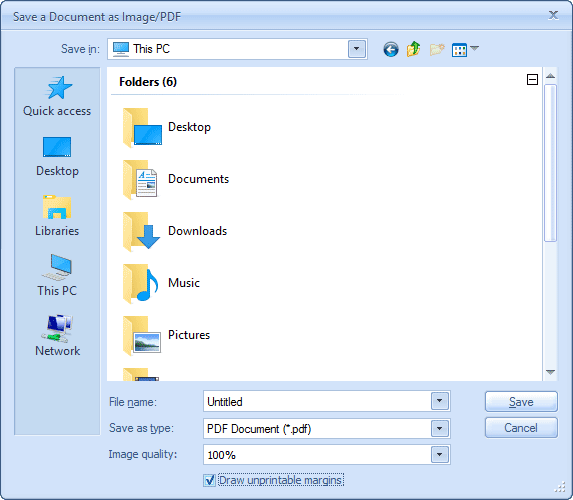This screenshot has width=573, height=500.
Task: Click the Create New Folder icon
Action: (437, 49)
